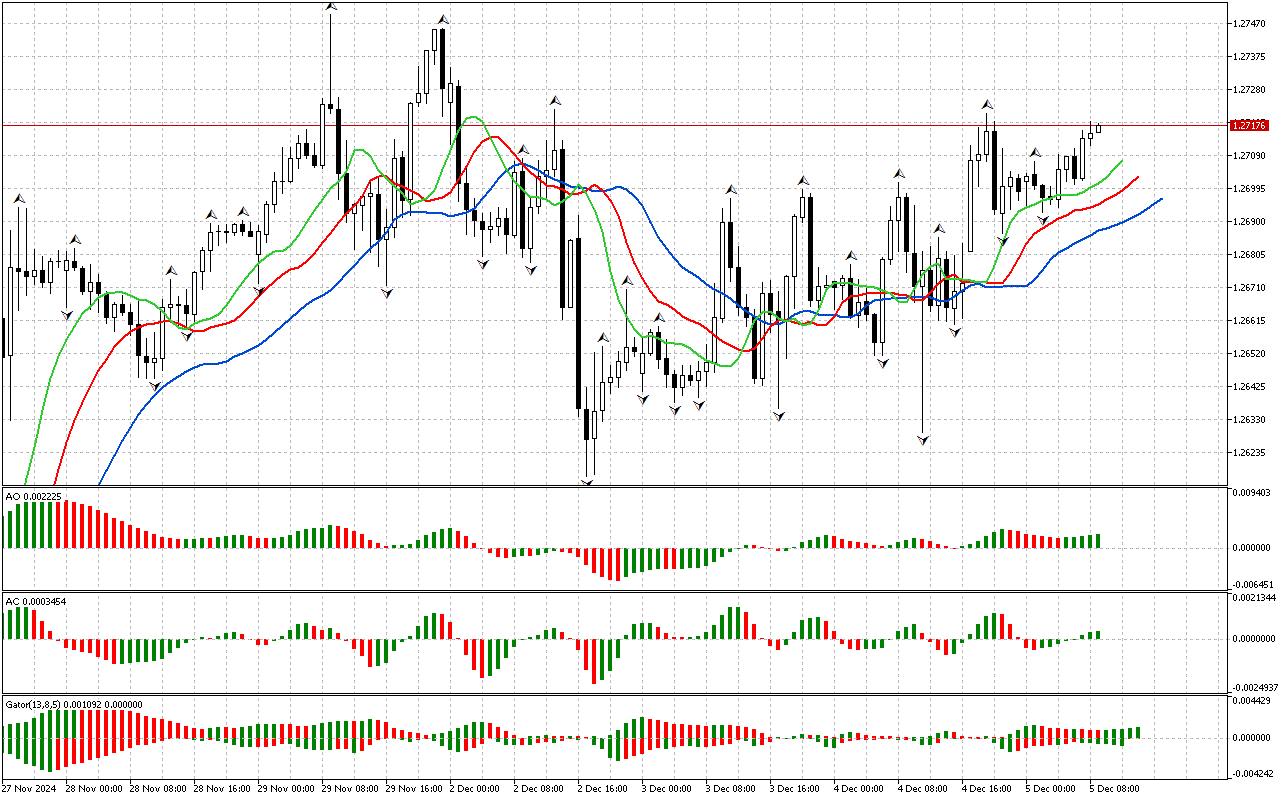The height and width of the screenshot is (800, 1280).
Task: Click the 4 Dec 00:00 time label
Action: [860, 789]
